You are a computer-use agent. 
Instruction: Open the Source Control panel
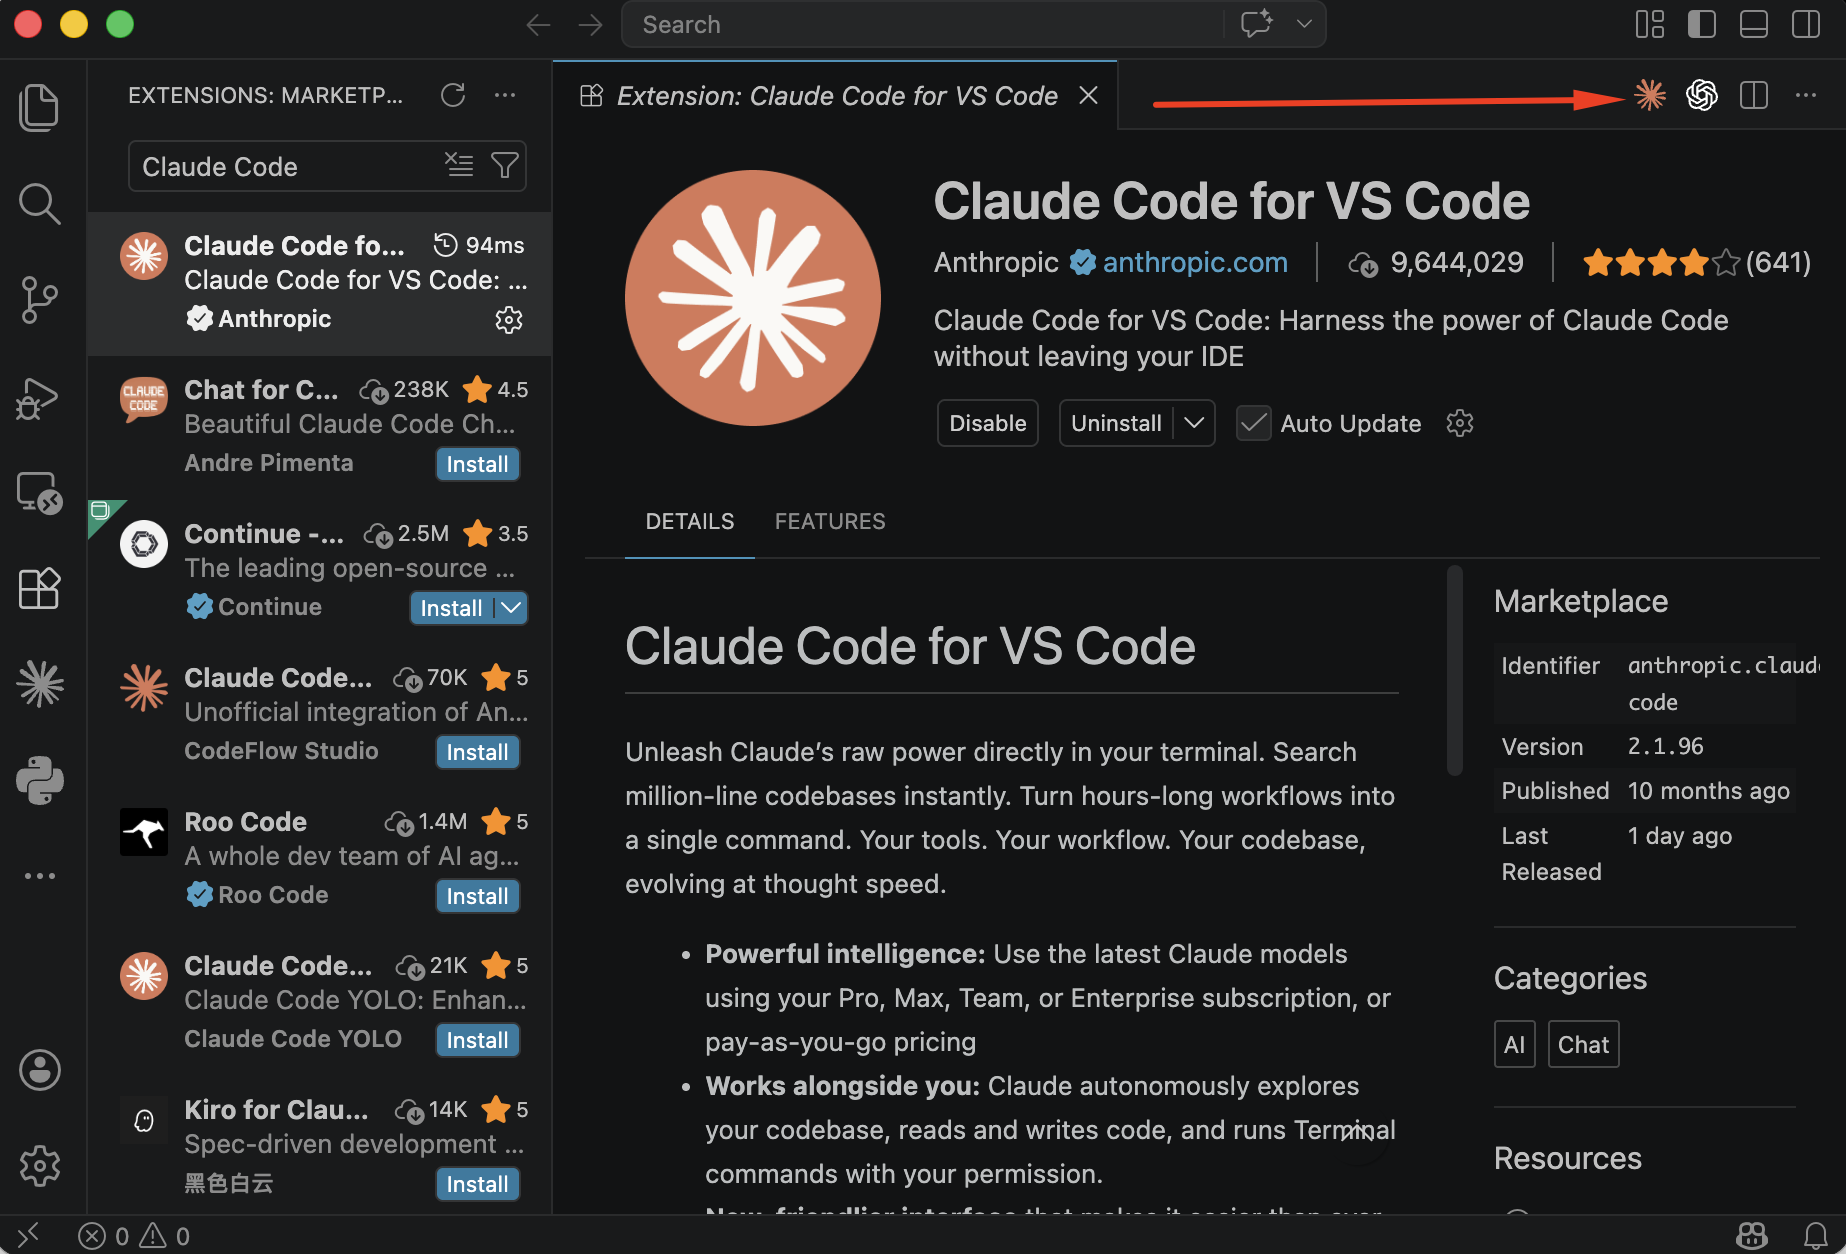tap(40, 299)
